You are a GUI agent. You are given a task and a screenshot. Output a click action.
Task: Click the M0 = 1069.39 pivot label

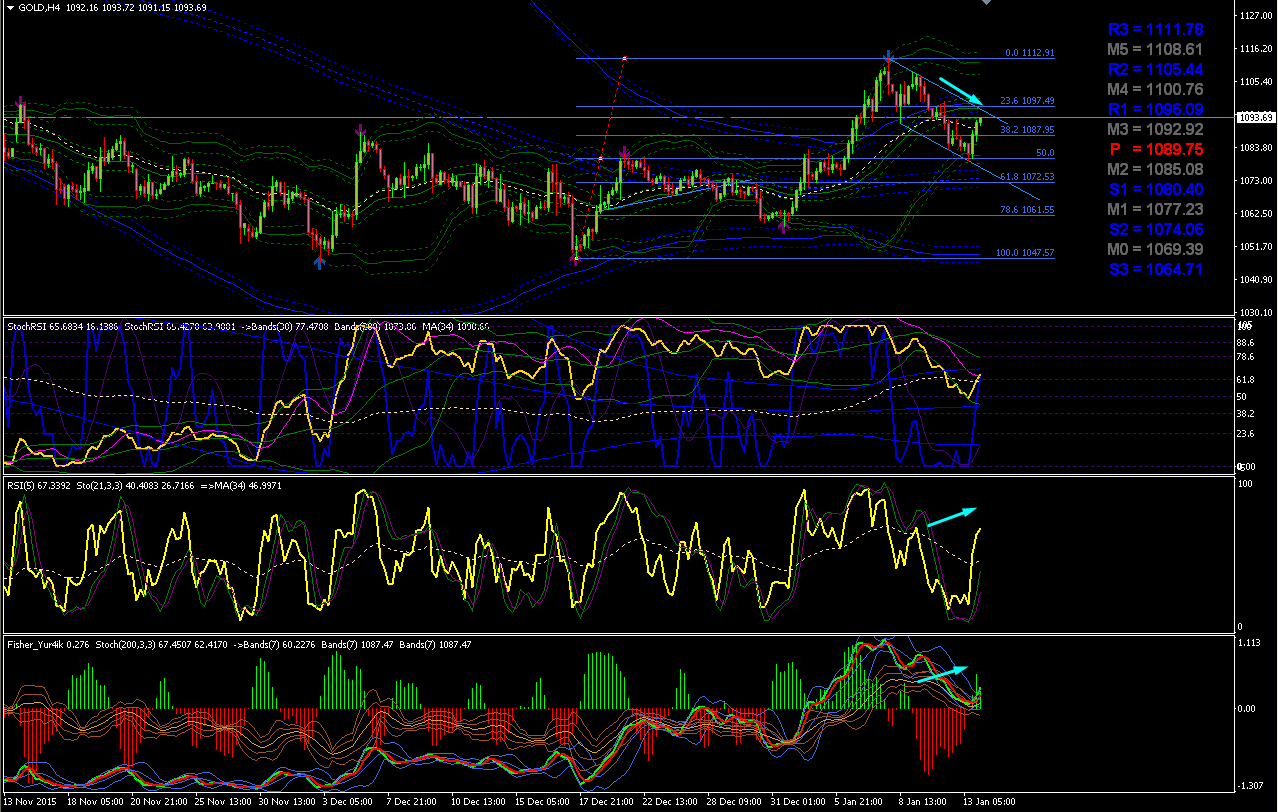tap(1156, 249)
